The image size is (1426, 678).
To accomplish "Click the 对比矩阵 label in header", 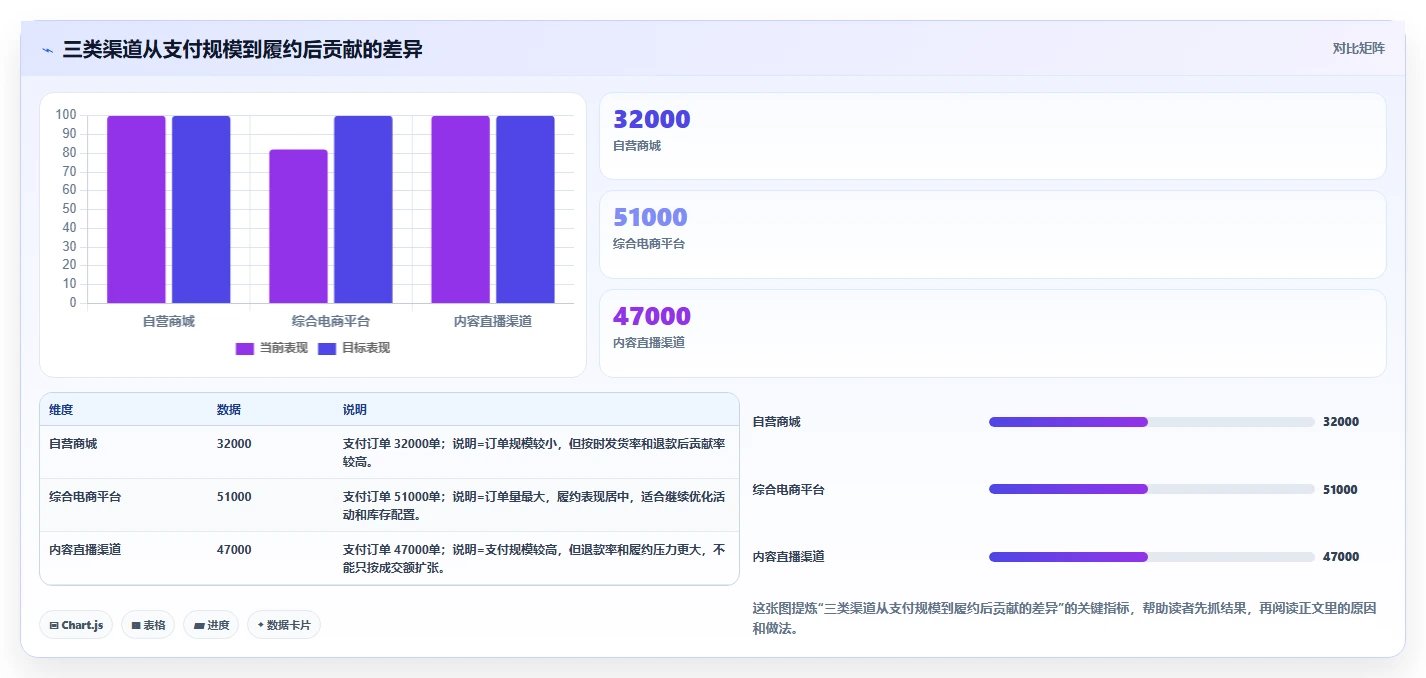I will (x=1358, y=48).
